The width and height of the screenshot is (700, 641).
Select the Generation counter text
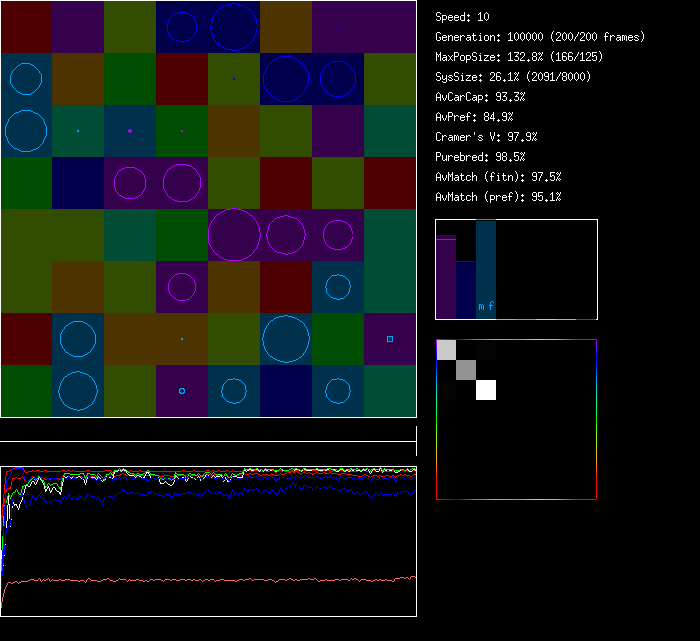(x=540, y=37)
